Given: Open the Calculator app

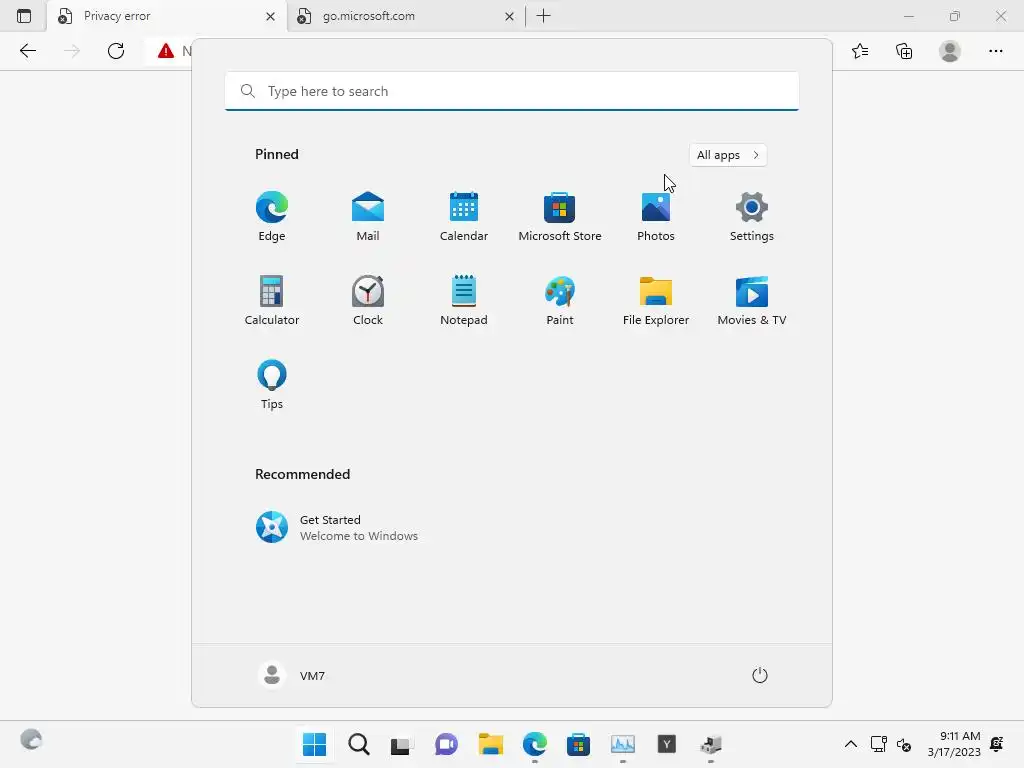Looking at the screenshot, I should point(272,300).
